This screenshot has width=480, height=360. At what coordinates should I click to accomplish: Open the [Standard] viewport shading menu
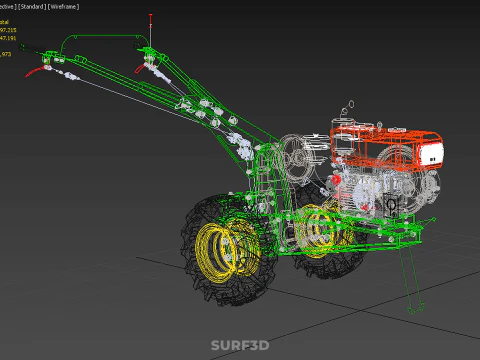pos(32,7)
